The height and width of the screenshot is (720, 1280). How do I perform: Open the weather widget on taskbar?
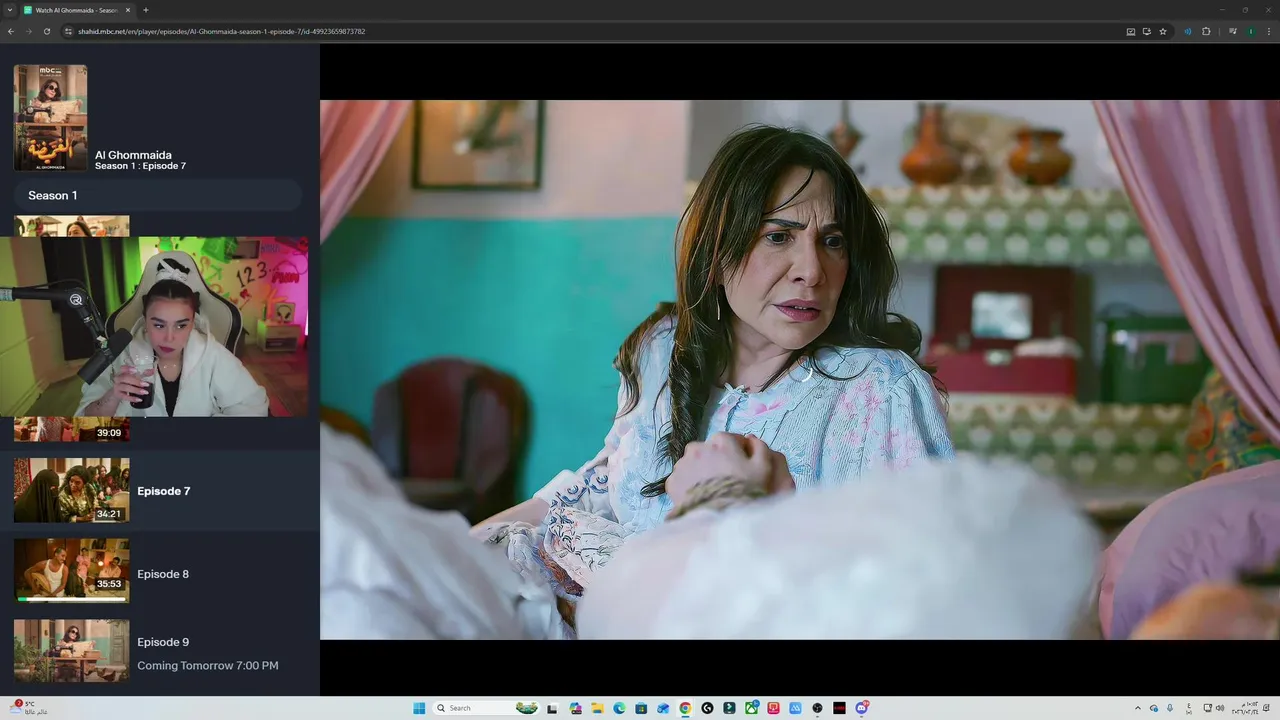click(28, 707)
